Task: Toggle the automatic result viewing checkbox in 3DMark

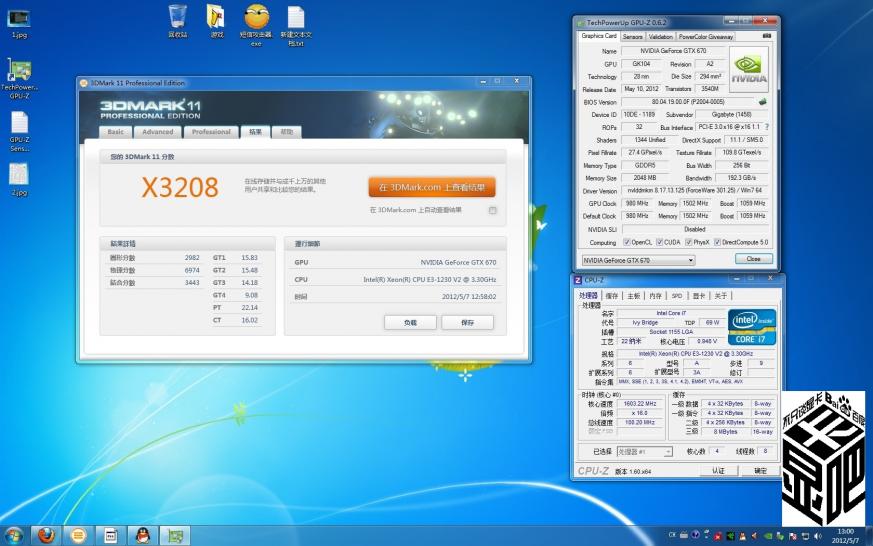Action: 493,210
